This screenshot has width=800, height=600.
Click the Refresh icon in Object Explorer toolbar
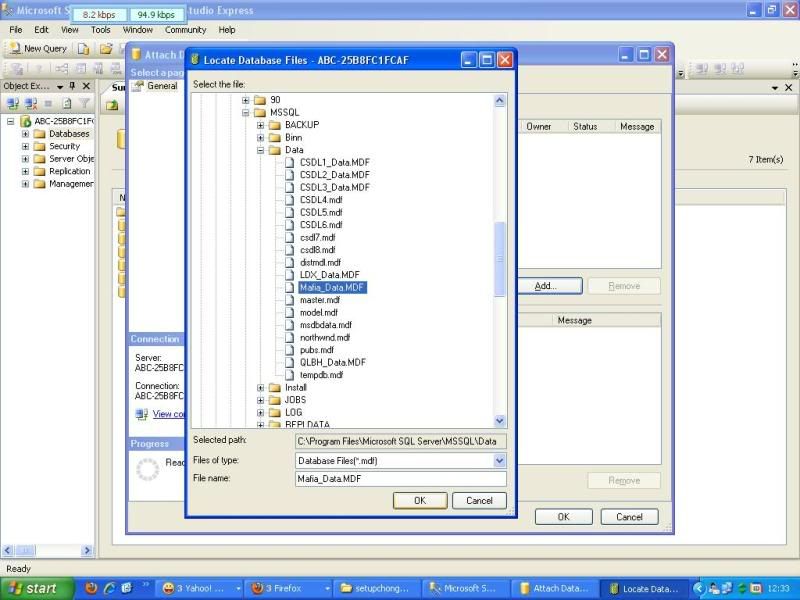(x=66, y=104)
